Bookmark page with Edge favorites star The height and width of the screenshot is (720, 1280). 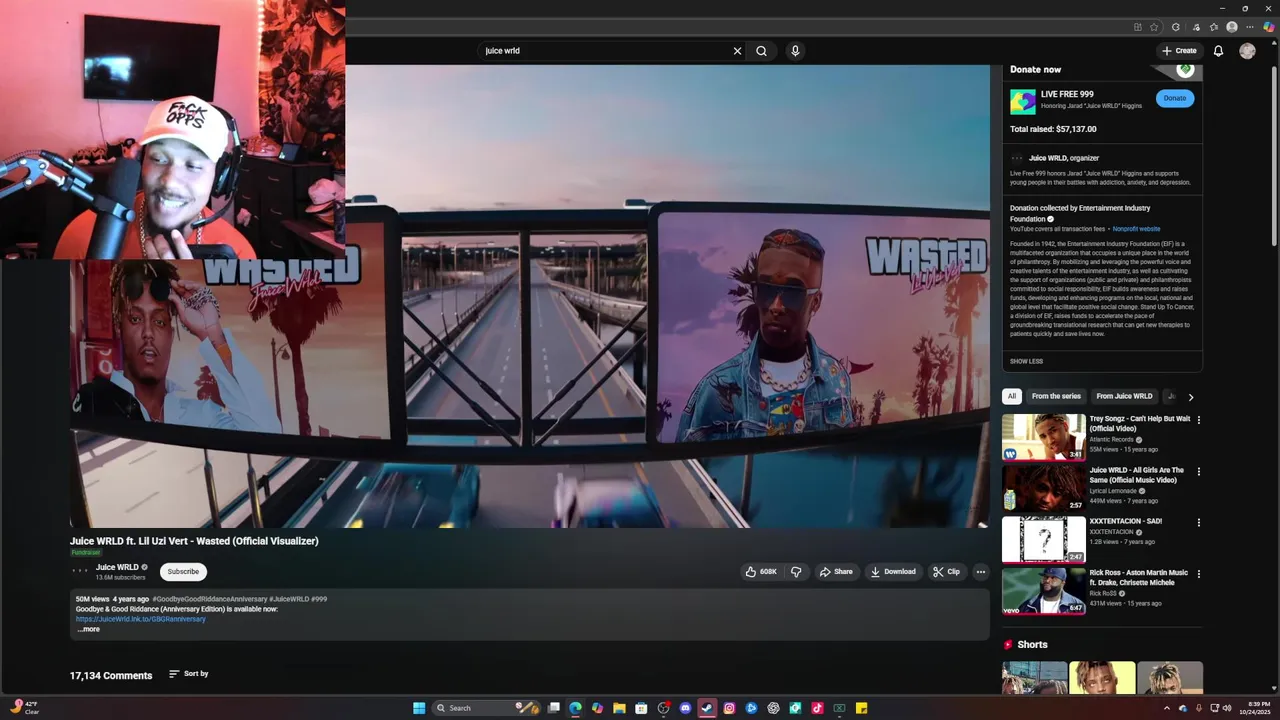coord(1154,27)
